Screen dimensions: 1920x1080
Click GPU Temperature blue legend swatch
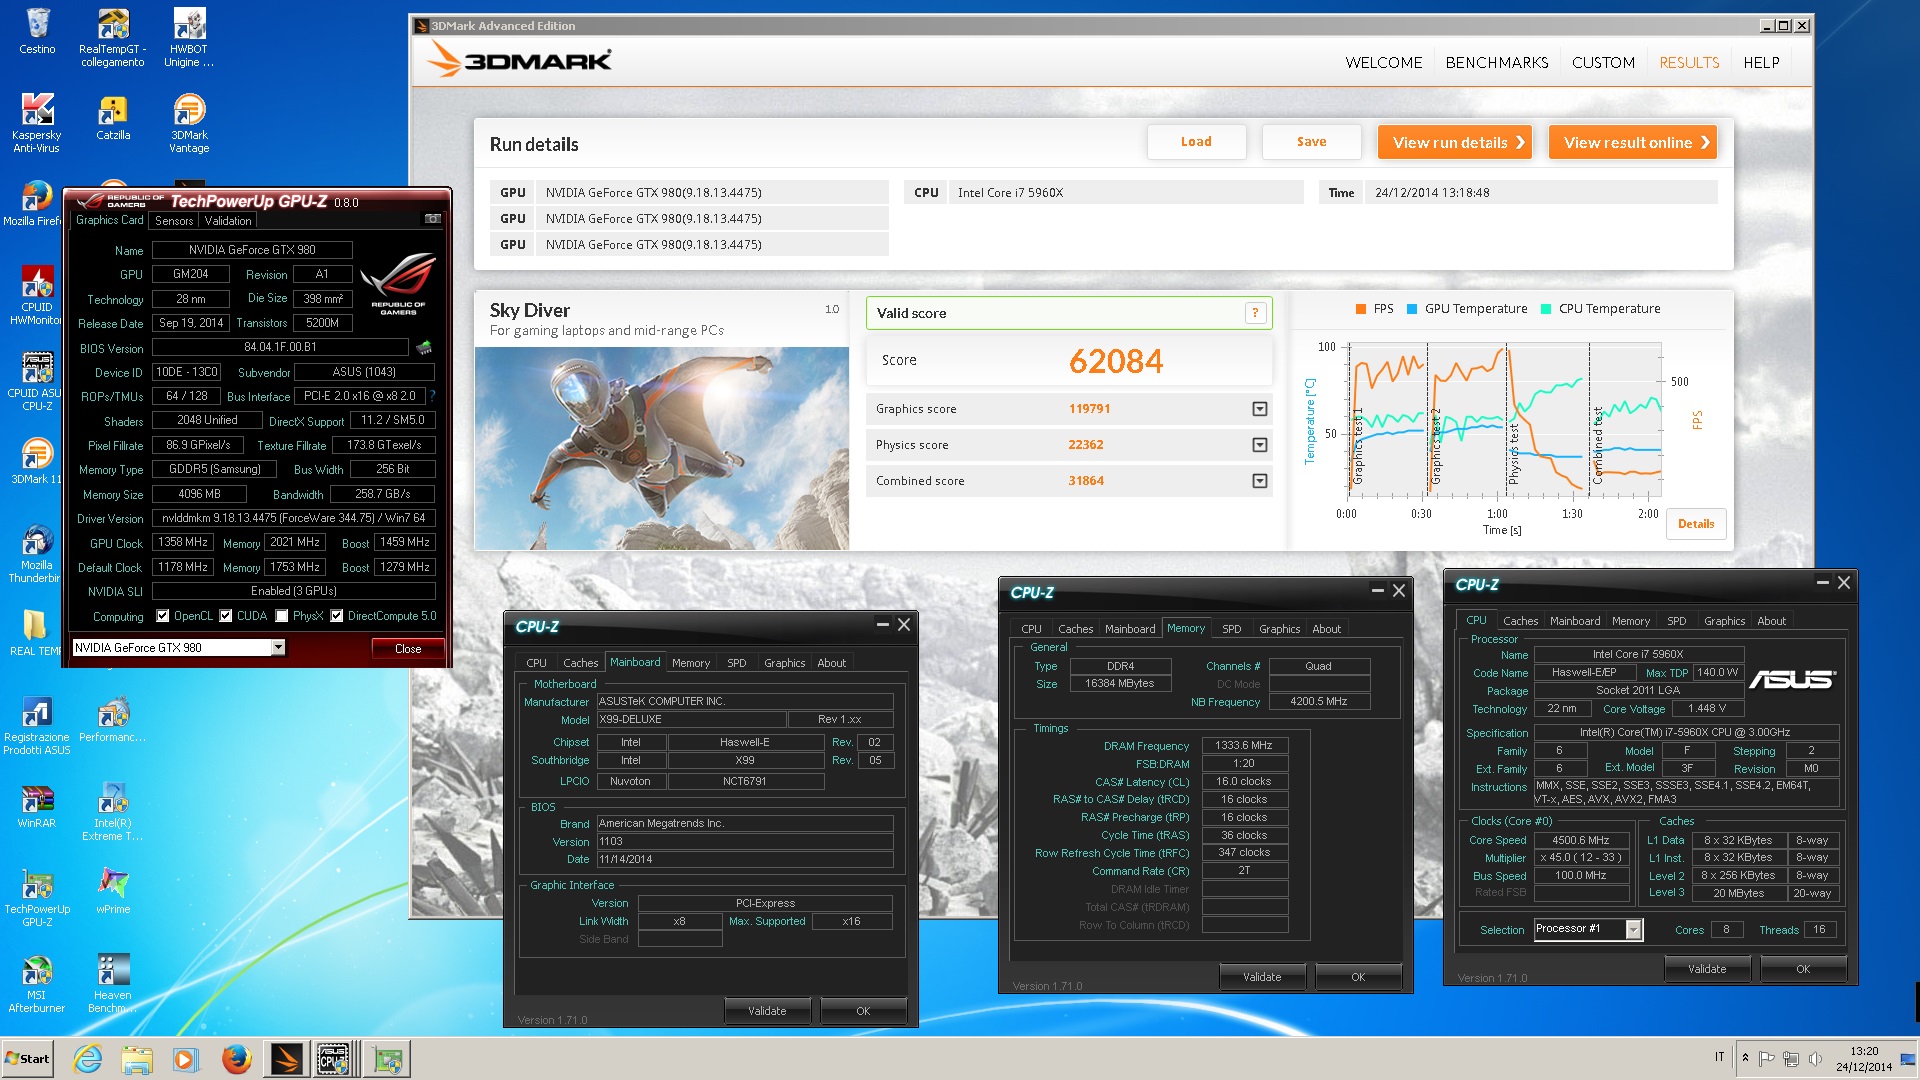[1412, 309]
